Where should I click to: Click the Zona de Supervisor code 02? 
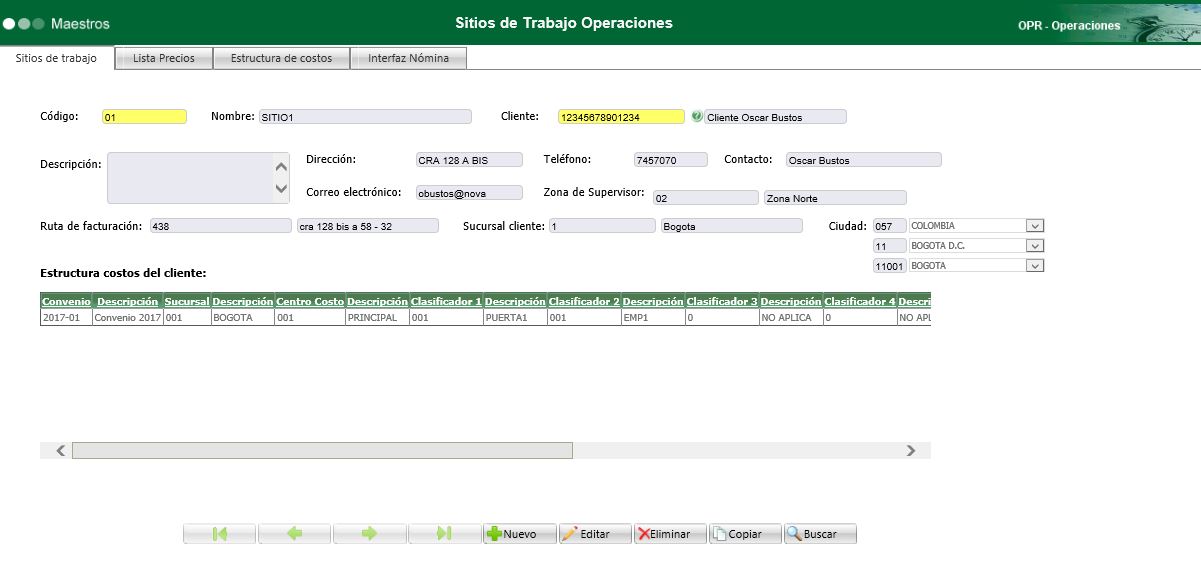coord(705,198)
